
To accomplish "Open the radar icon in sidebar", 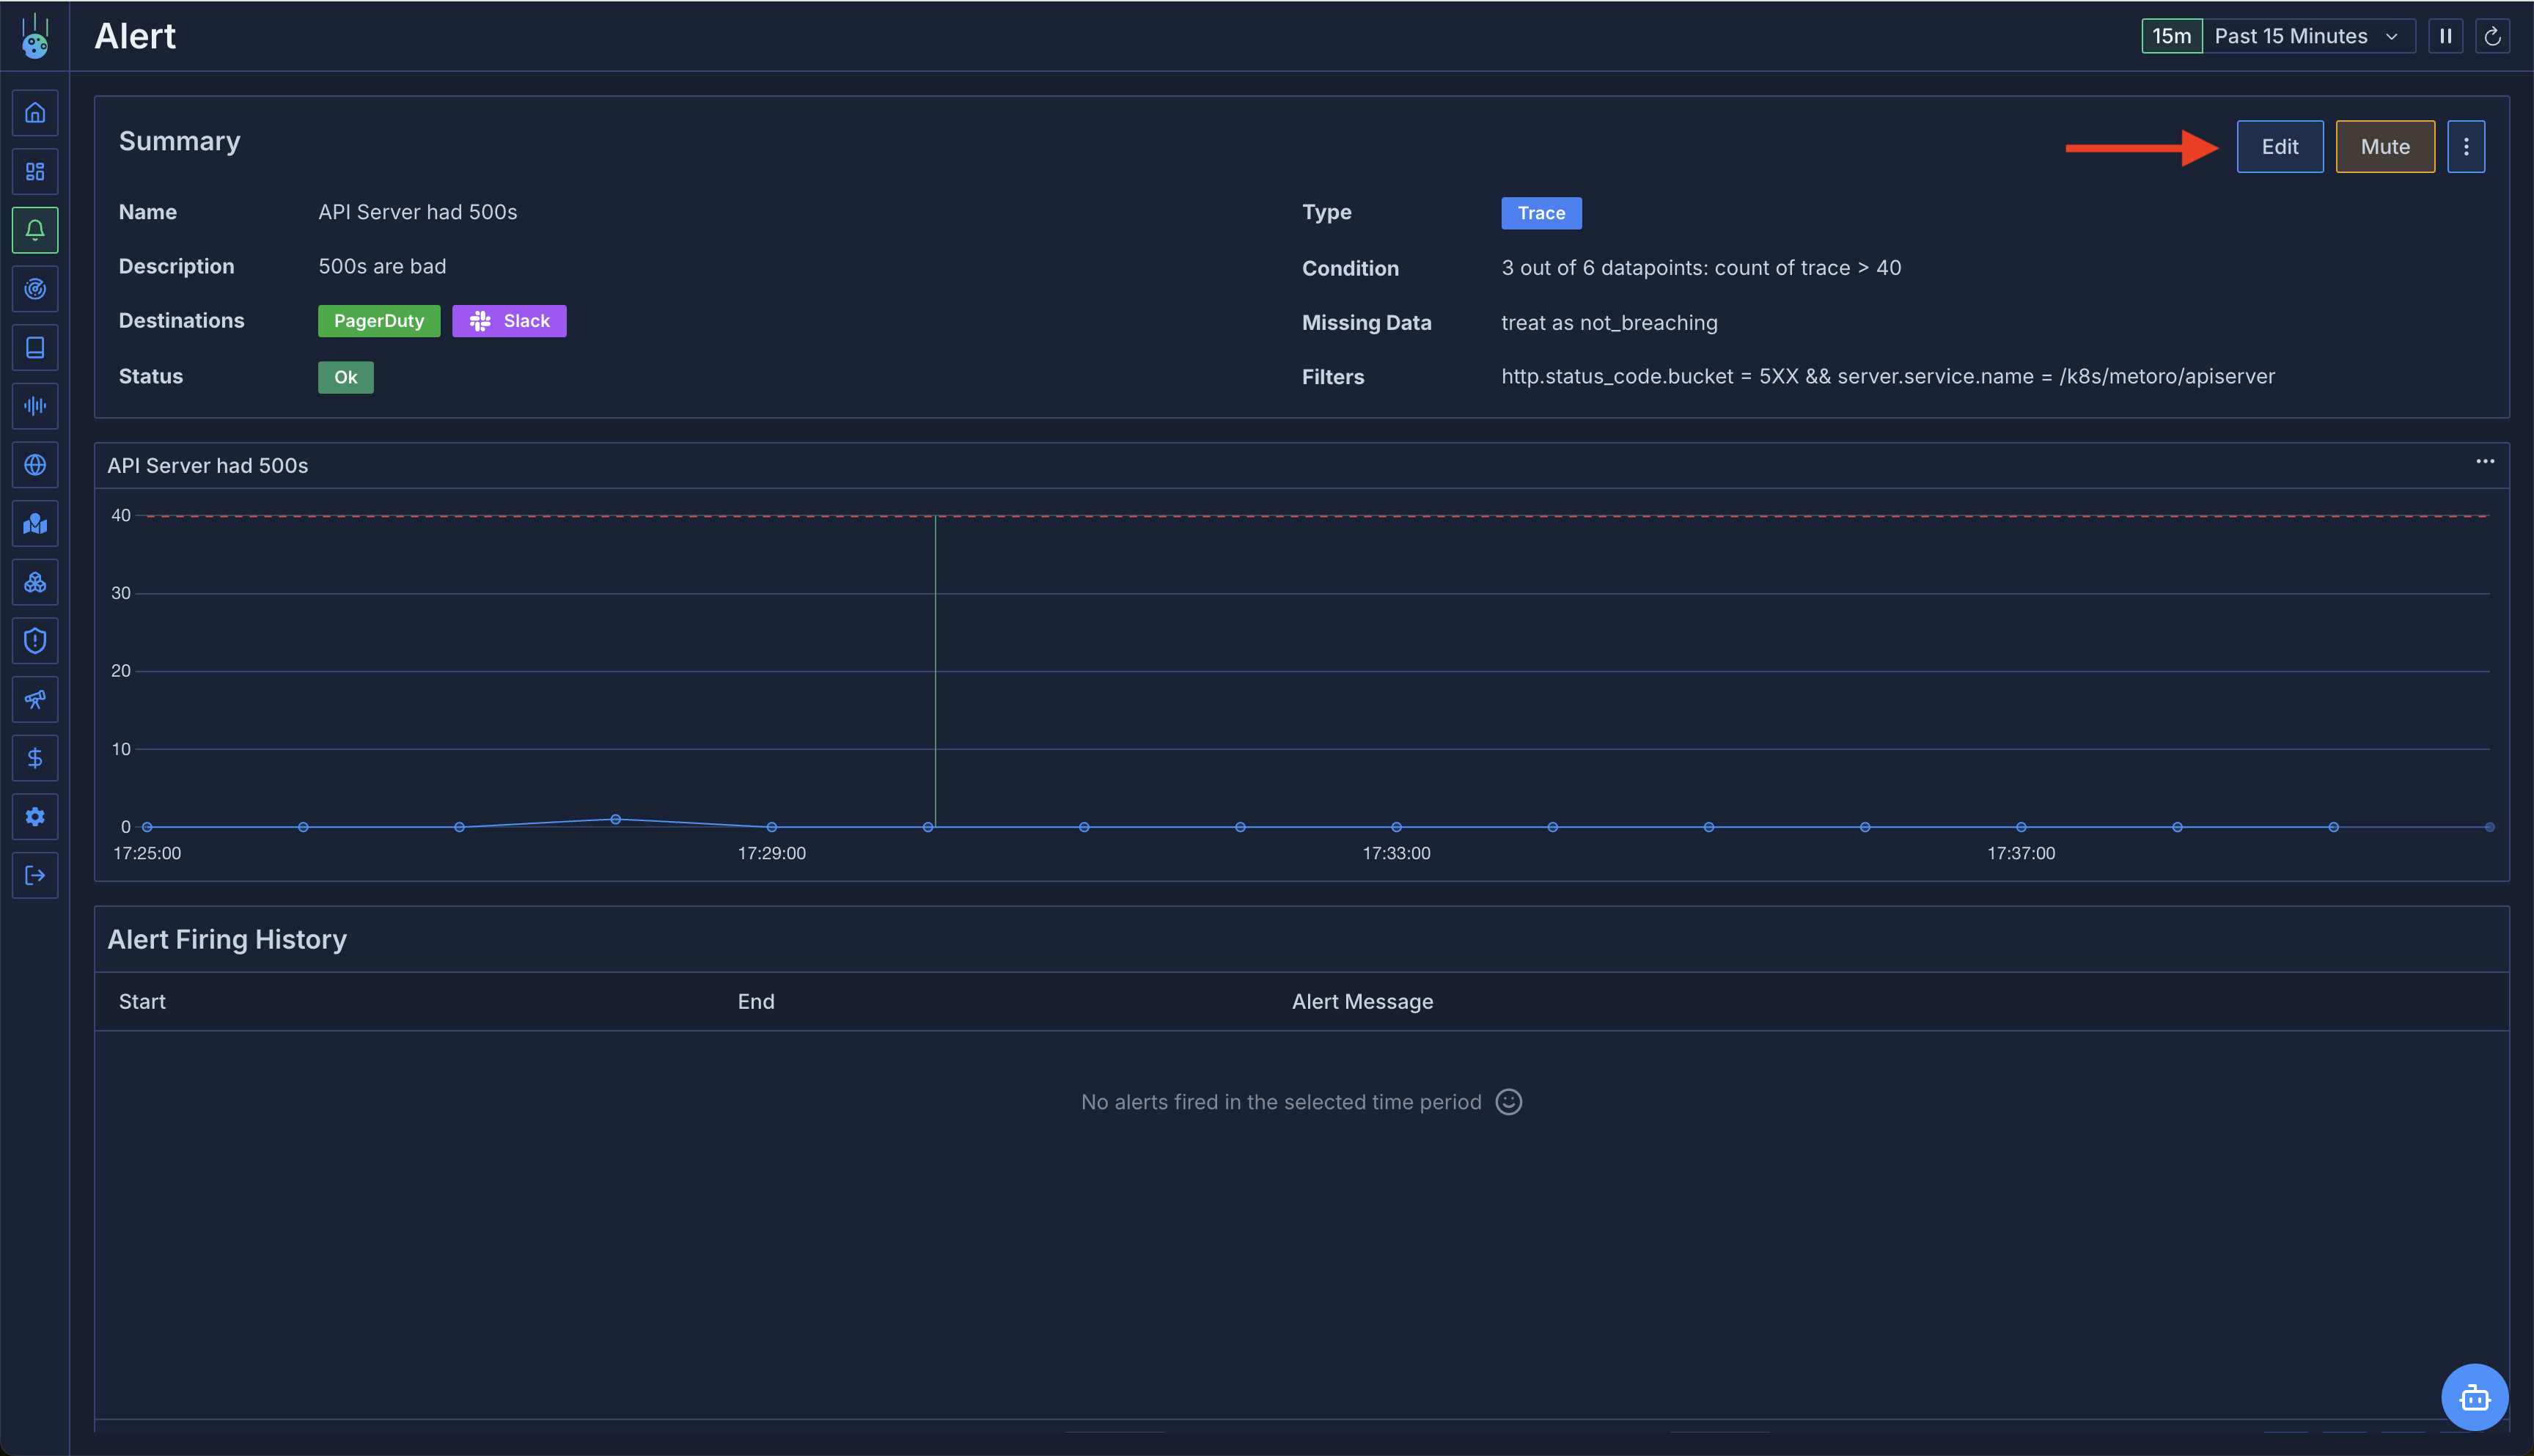I will [35, 289].
